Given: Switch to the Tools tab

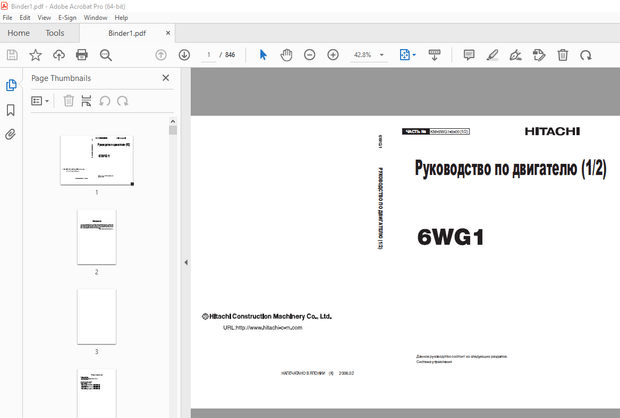Looking at the screenshot, I should point(55,33).
